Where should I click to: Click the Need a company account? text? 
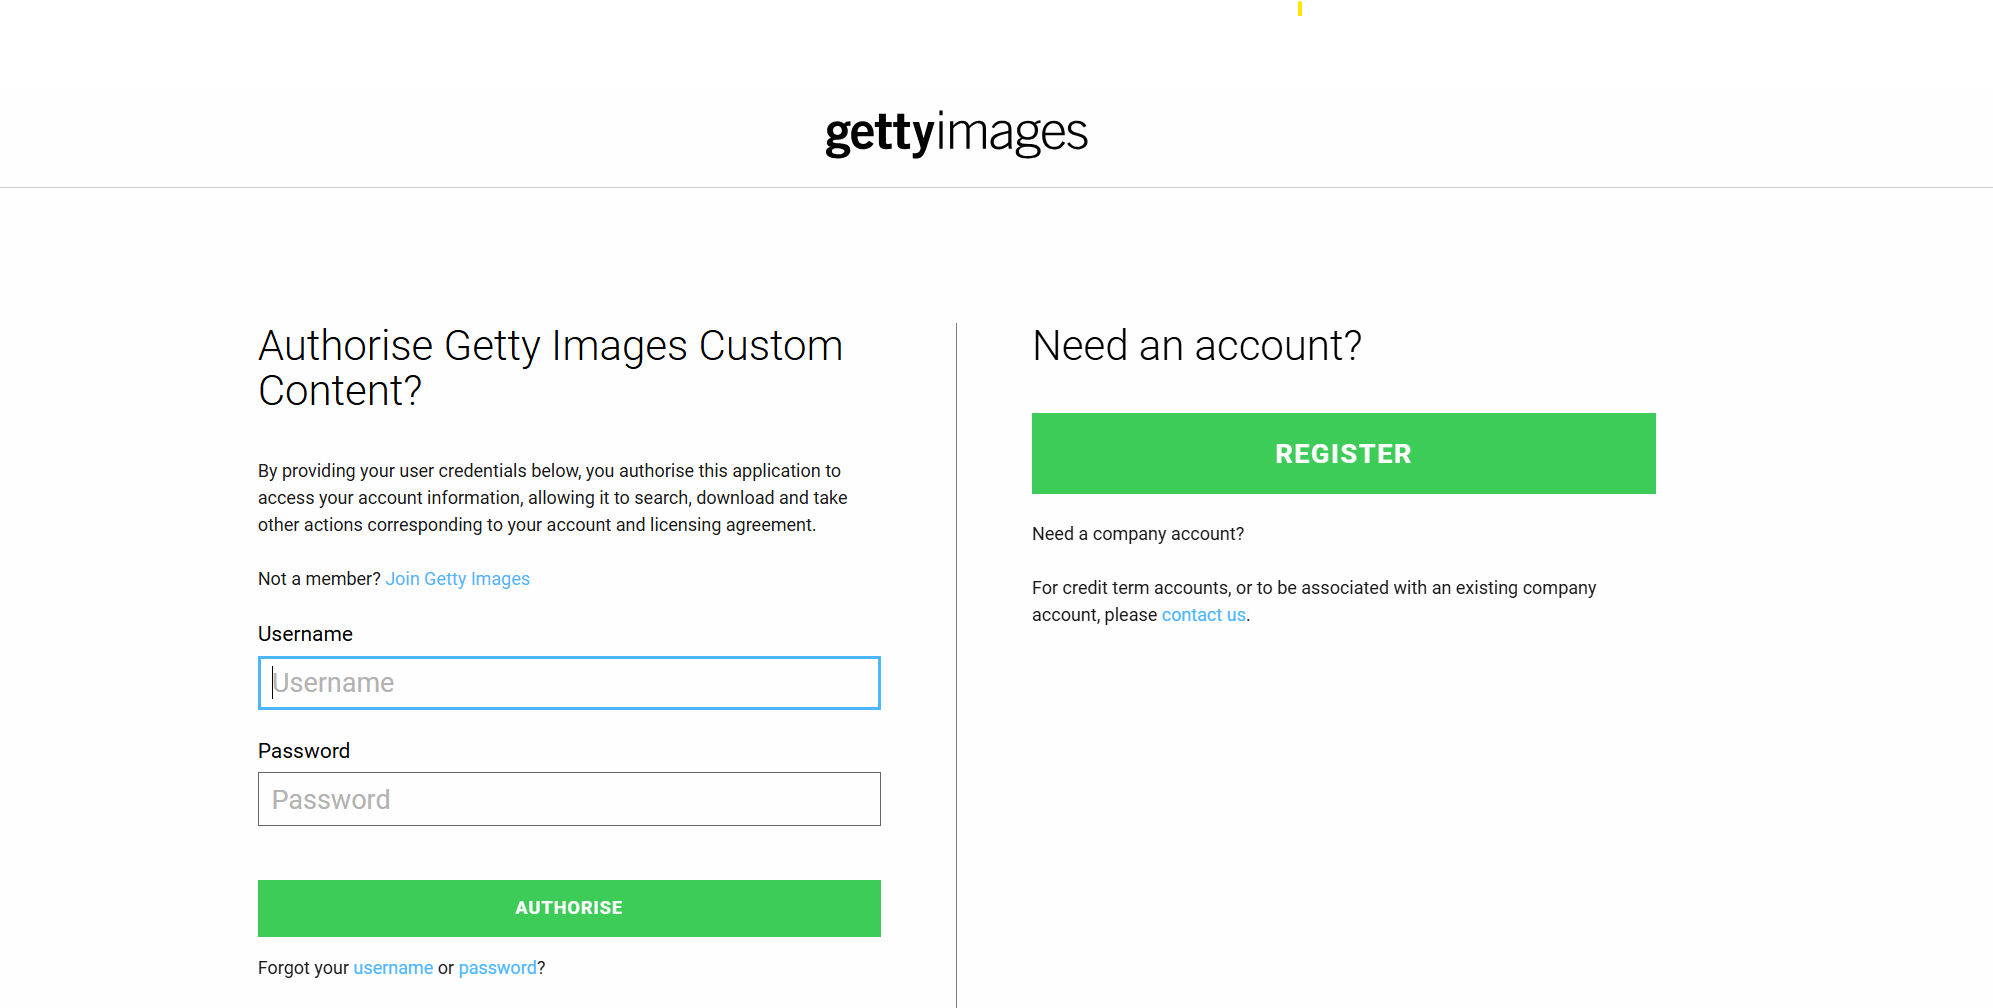(1138, 534)
